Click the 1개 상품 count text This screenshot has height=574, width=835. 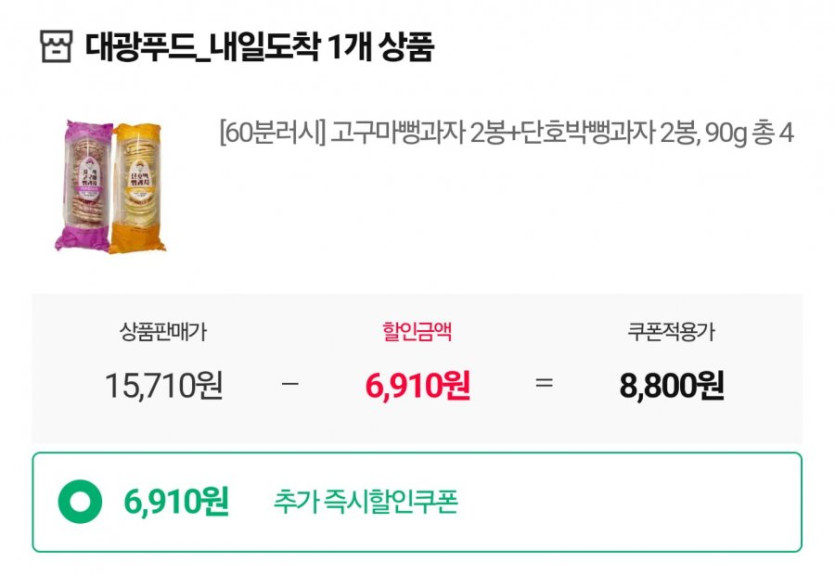tap(381, 47)
